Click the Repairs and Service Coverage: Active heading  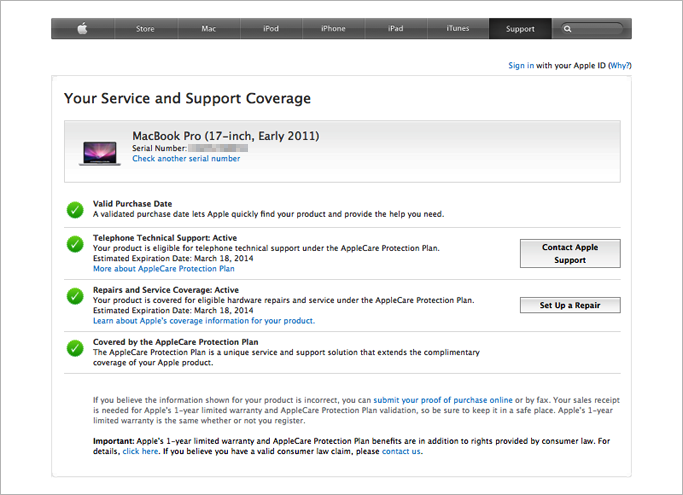(166, 290)
